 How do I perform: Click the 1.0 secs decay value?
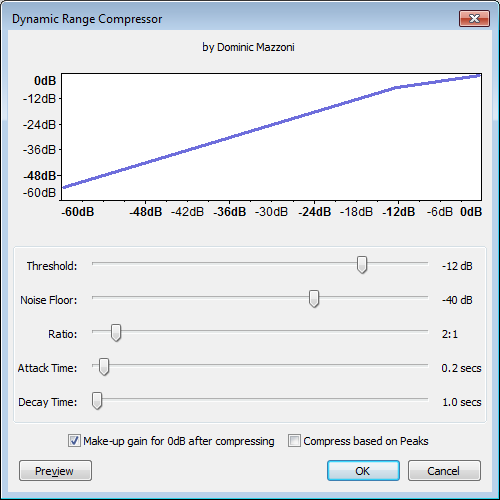(462, 402)
